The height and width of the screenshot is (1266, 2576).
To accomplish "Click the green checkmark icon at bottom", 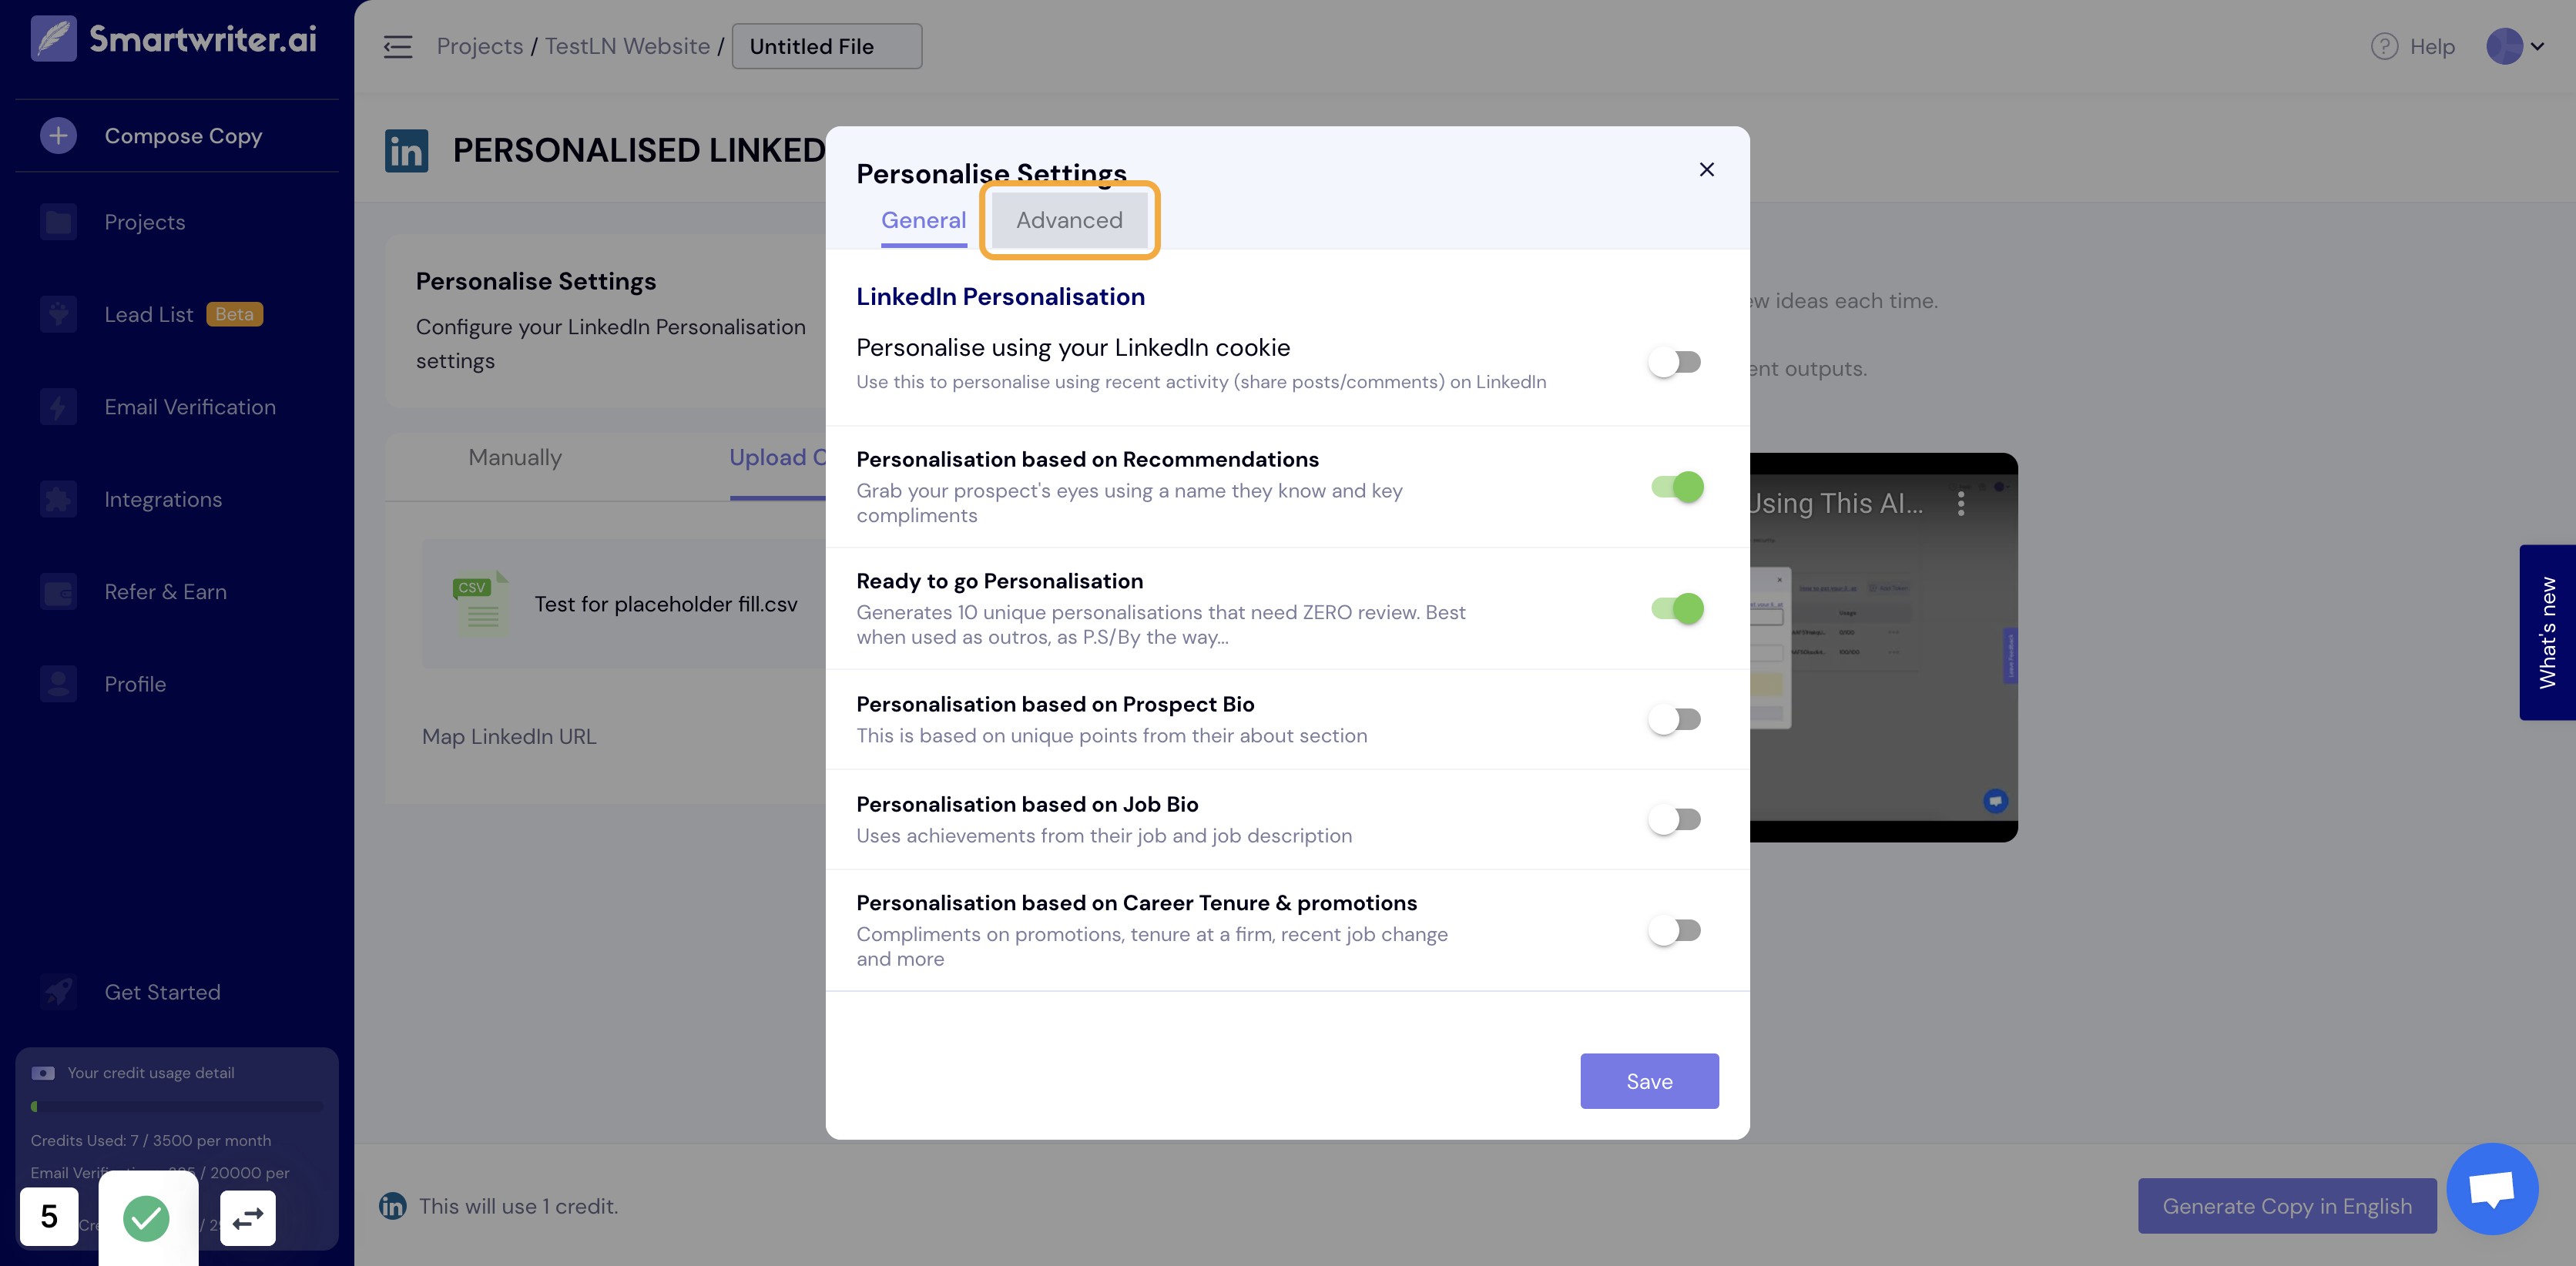I will pos(146,1218).
